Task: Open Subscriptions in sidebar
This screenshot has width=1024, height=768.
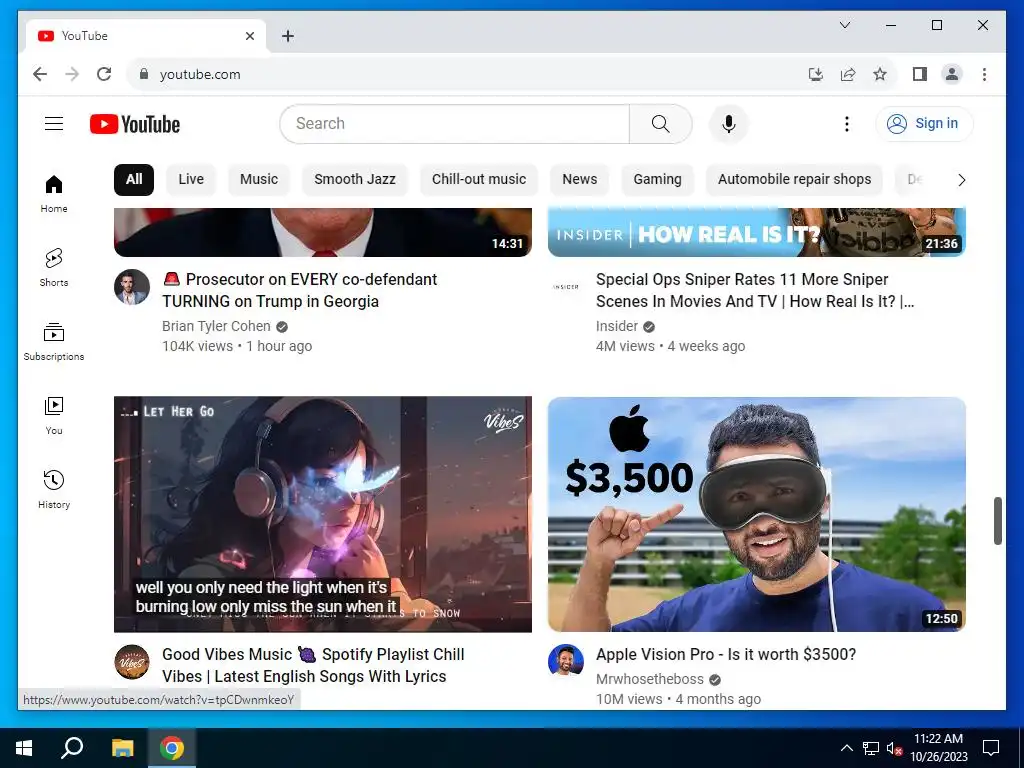Action: coord(54,342)
